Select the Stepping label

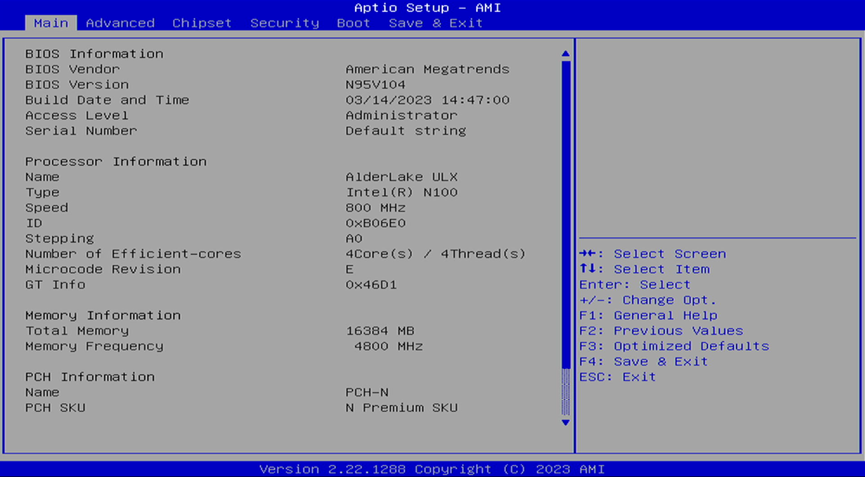coord(60,239)
